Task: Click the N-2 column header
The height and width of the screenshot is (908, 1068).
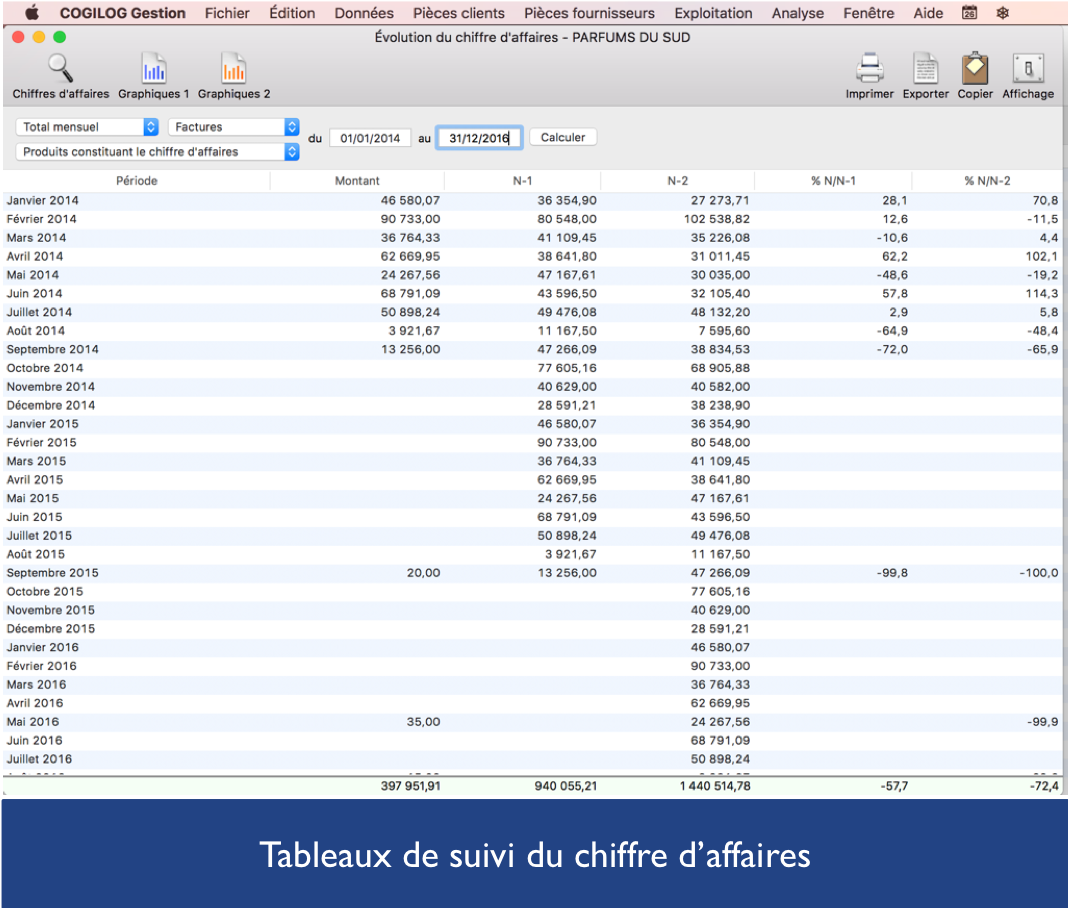Action: (677, 181)
